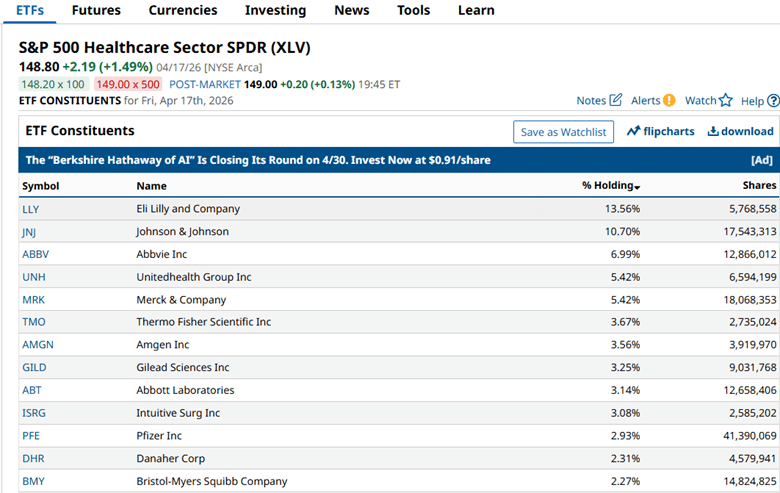Open the ABBV symbol link
The image size is (780, 493).
(35, 254)
